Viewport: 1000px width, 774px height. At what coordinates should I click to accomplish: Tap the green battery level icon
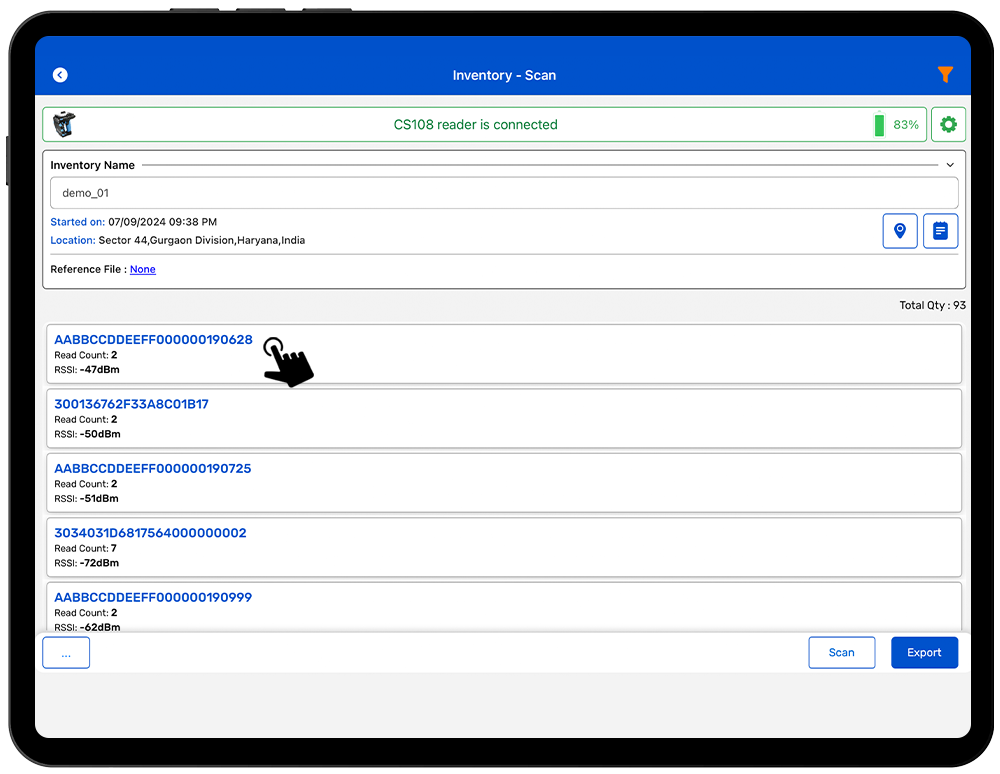(x=879, y=125)
